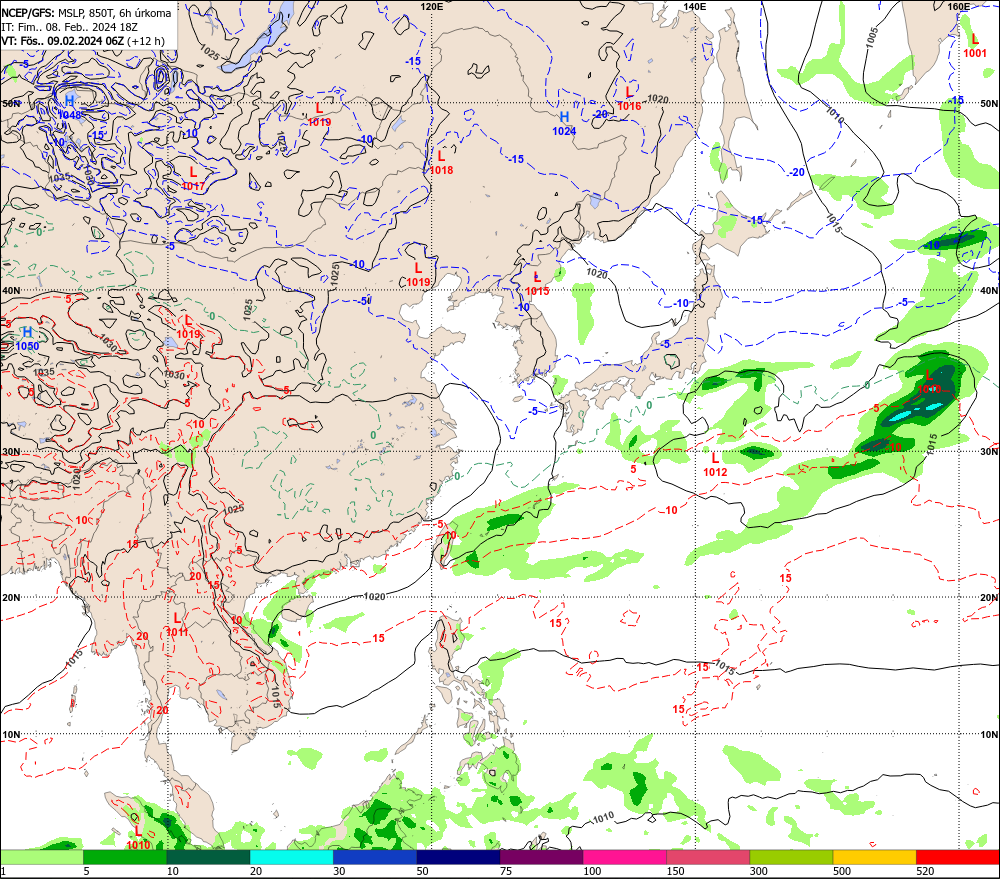Click the magenta 100–150 mm legend swatch
Screen dimensions: 1000x879
click(624, 857)
